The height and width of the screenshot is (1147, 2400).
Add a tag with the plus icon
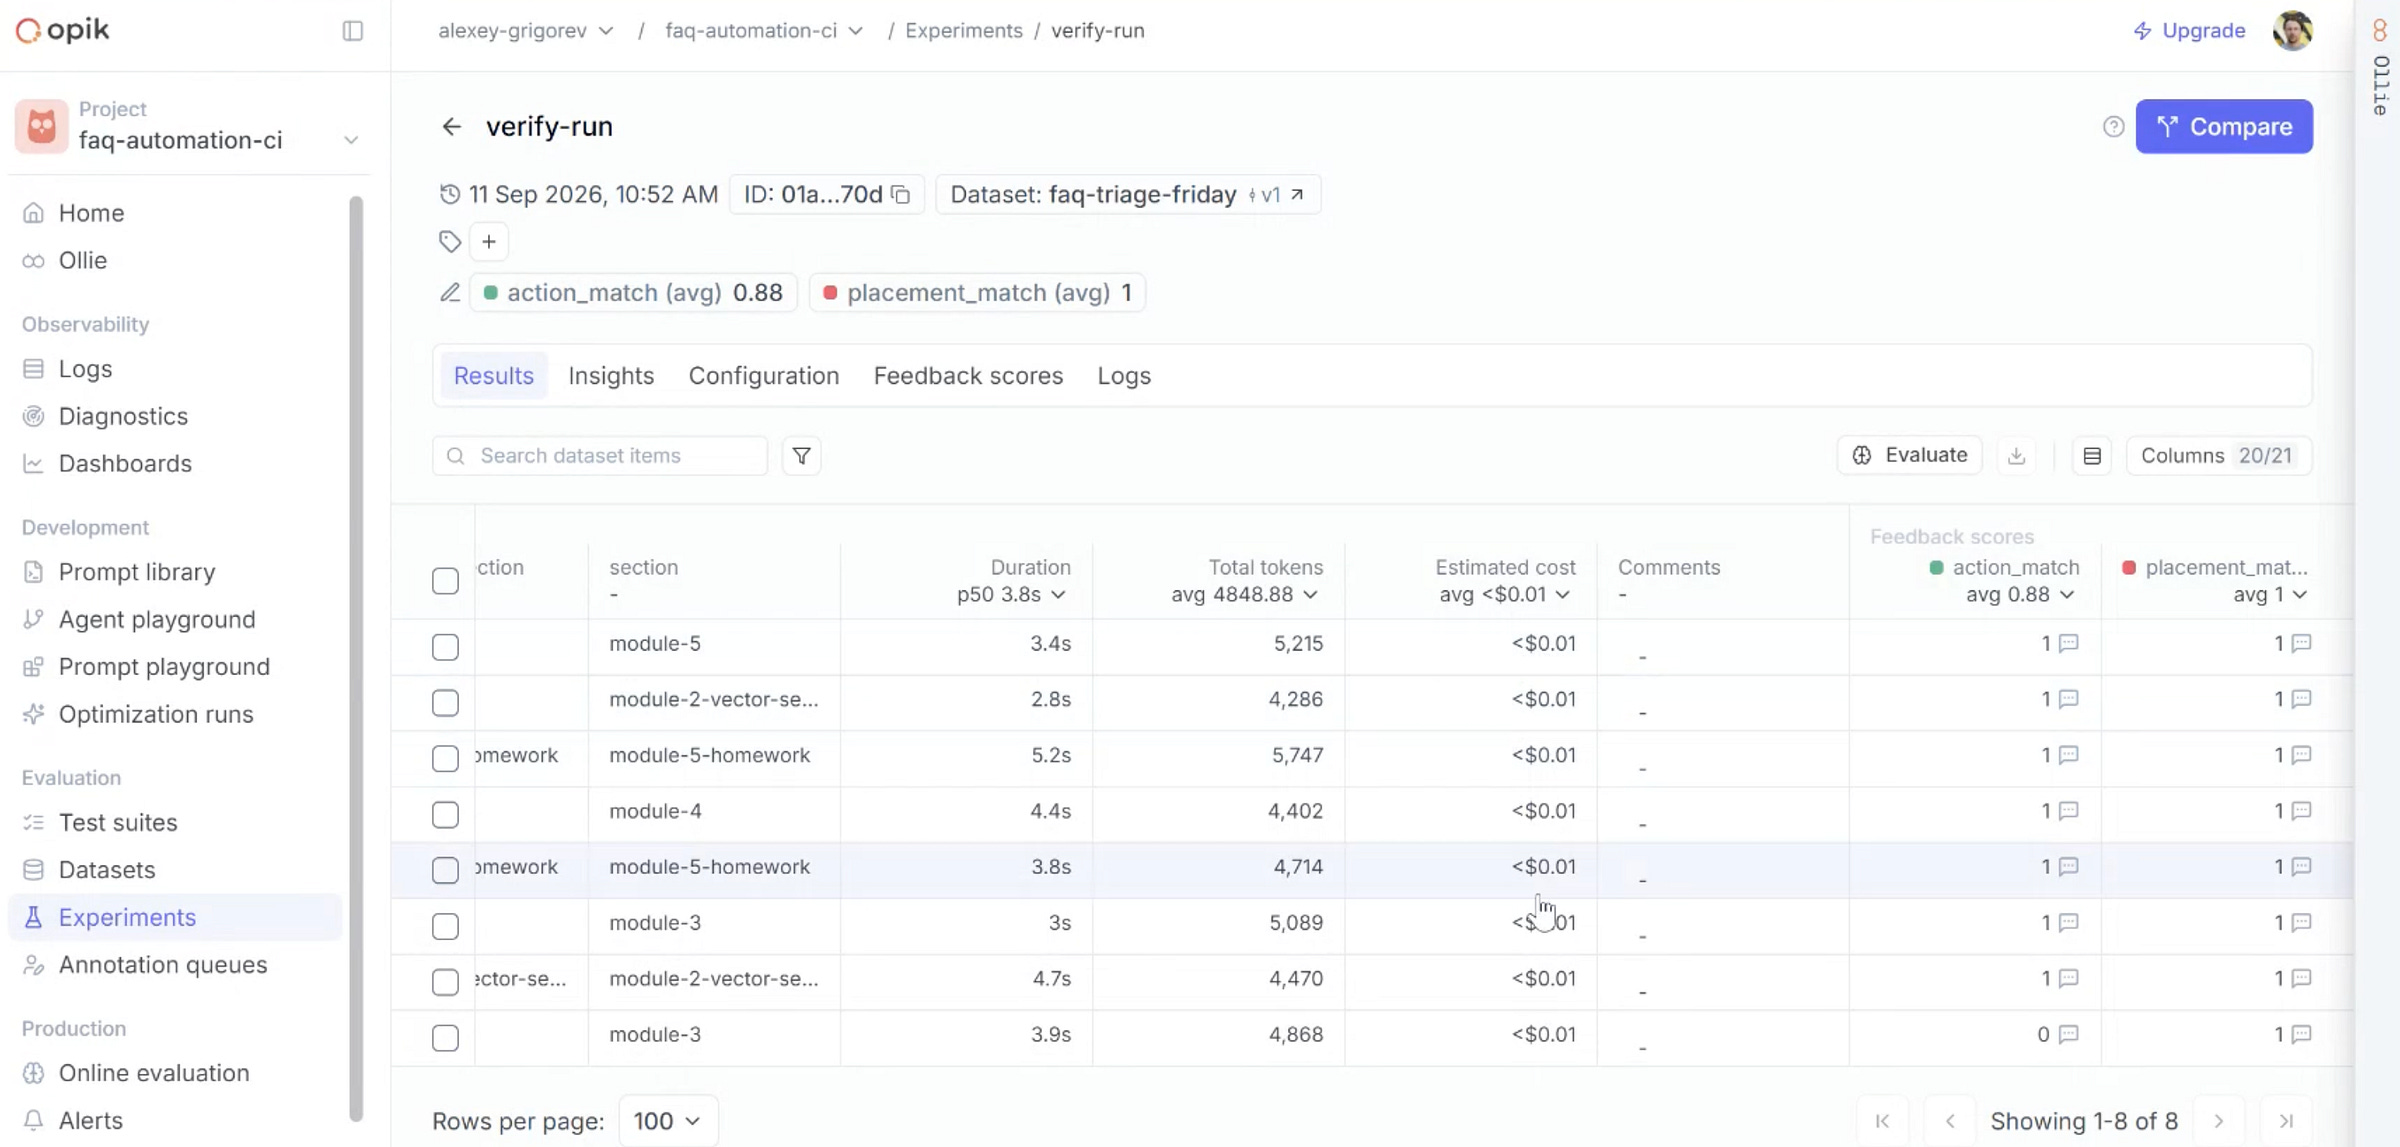[x=489, y=242]
